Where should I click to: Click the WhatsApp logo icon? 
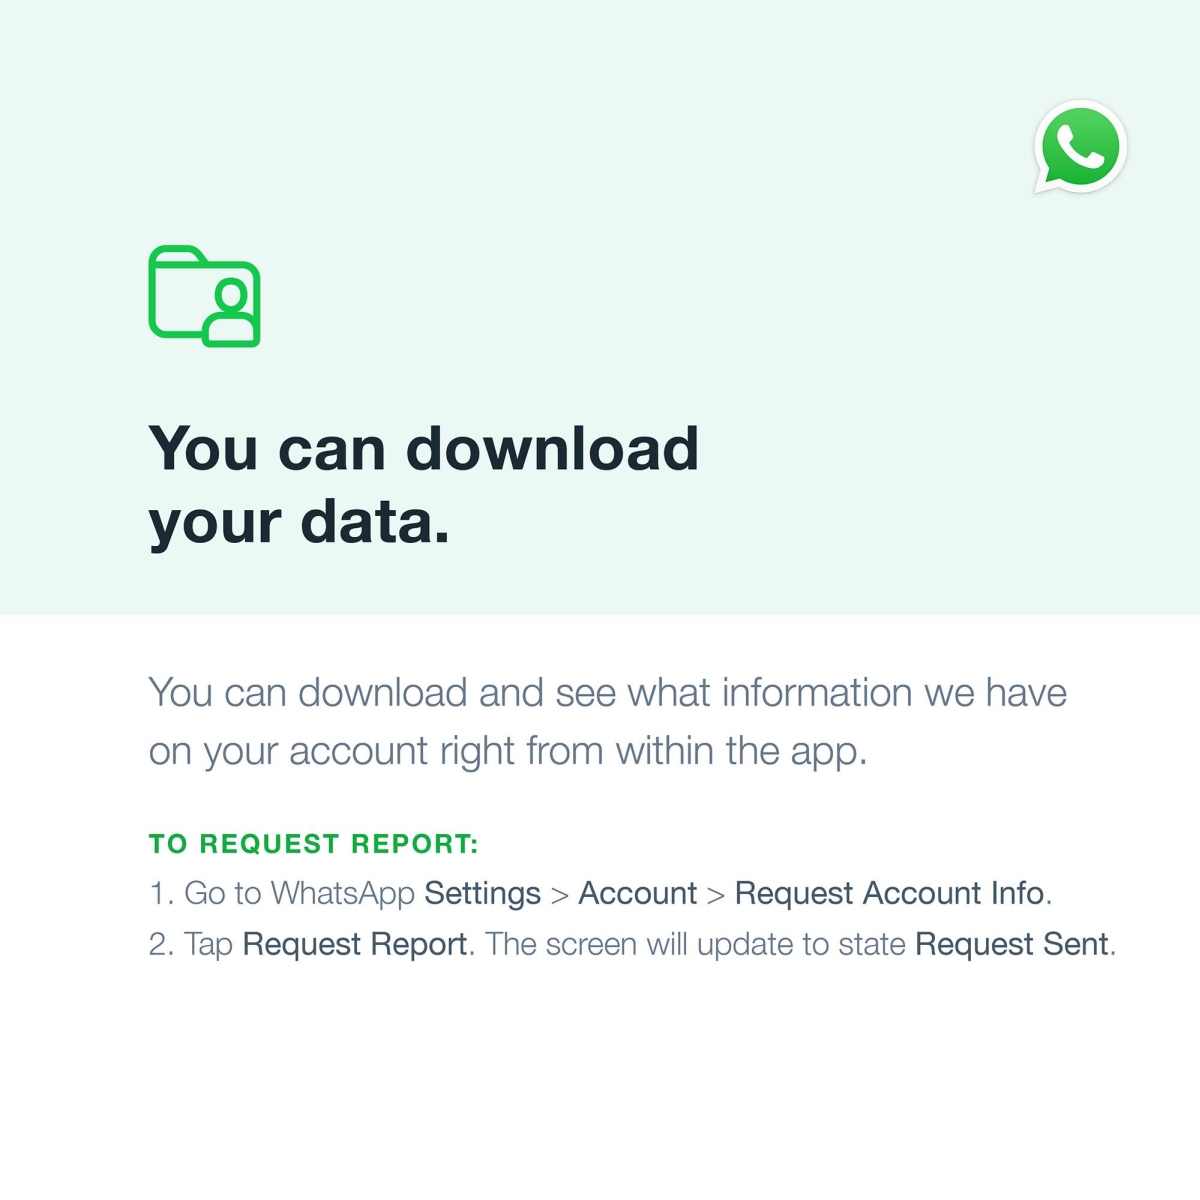(1080, 147)
